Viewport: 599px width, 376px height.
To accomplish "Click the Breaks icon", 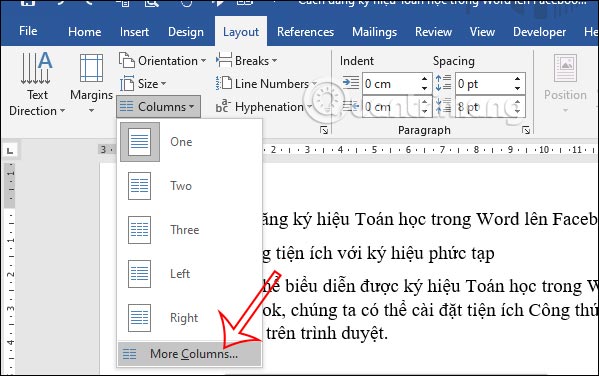I will 224,60.
